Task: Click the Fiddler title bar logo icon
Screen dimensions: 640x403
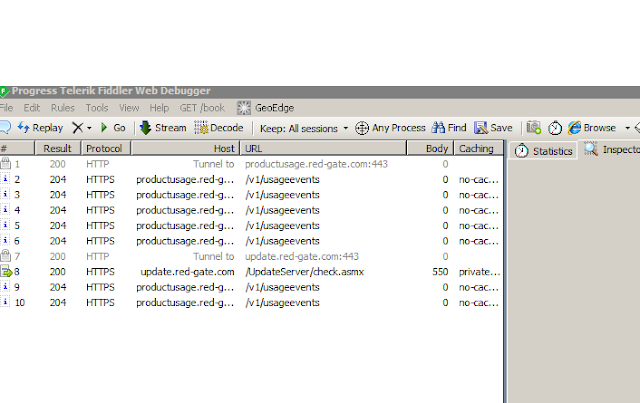Action: pyautogui.click(x=4, y=91)
